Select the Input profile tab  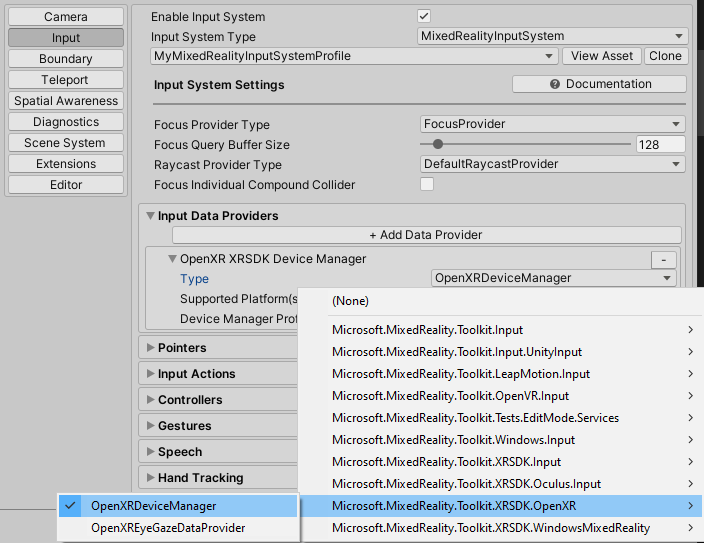66,38
